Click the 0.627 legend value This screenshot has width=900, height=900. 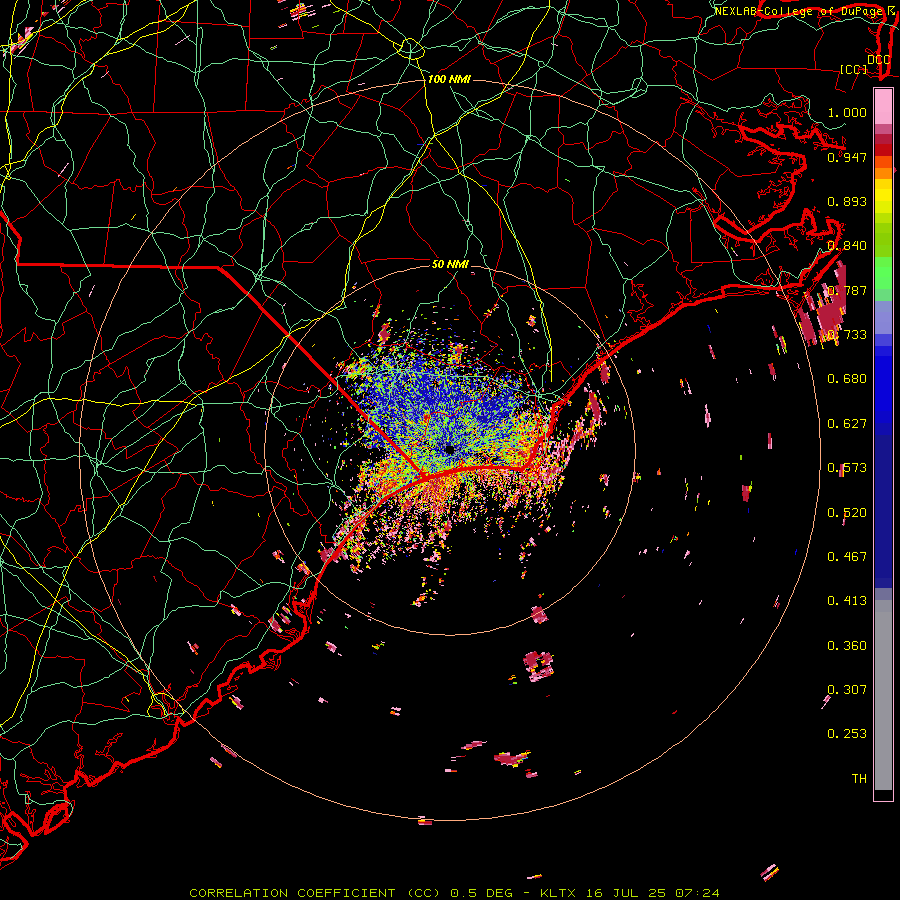(x=847, y=424)
